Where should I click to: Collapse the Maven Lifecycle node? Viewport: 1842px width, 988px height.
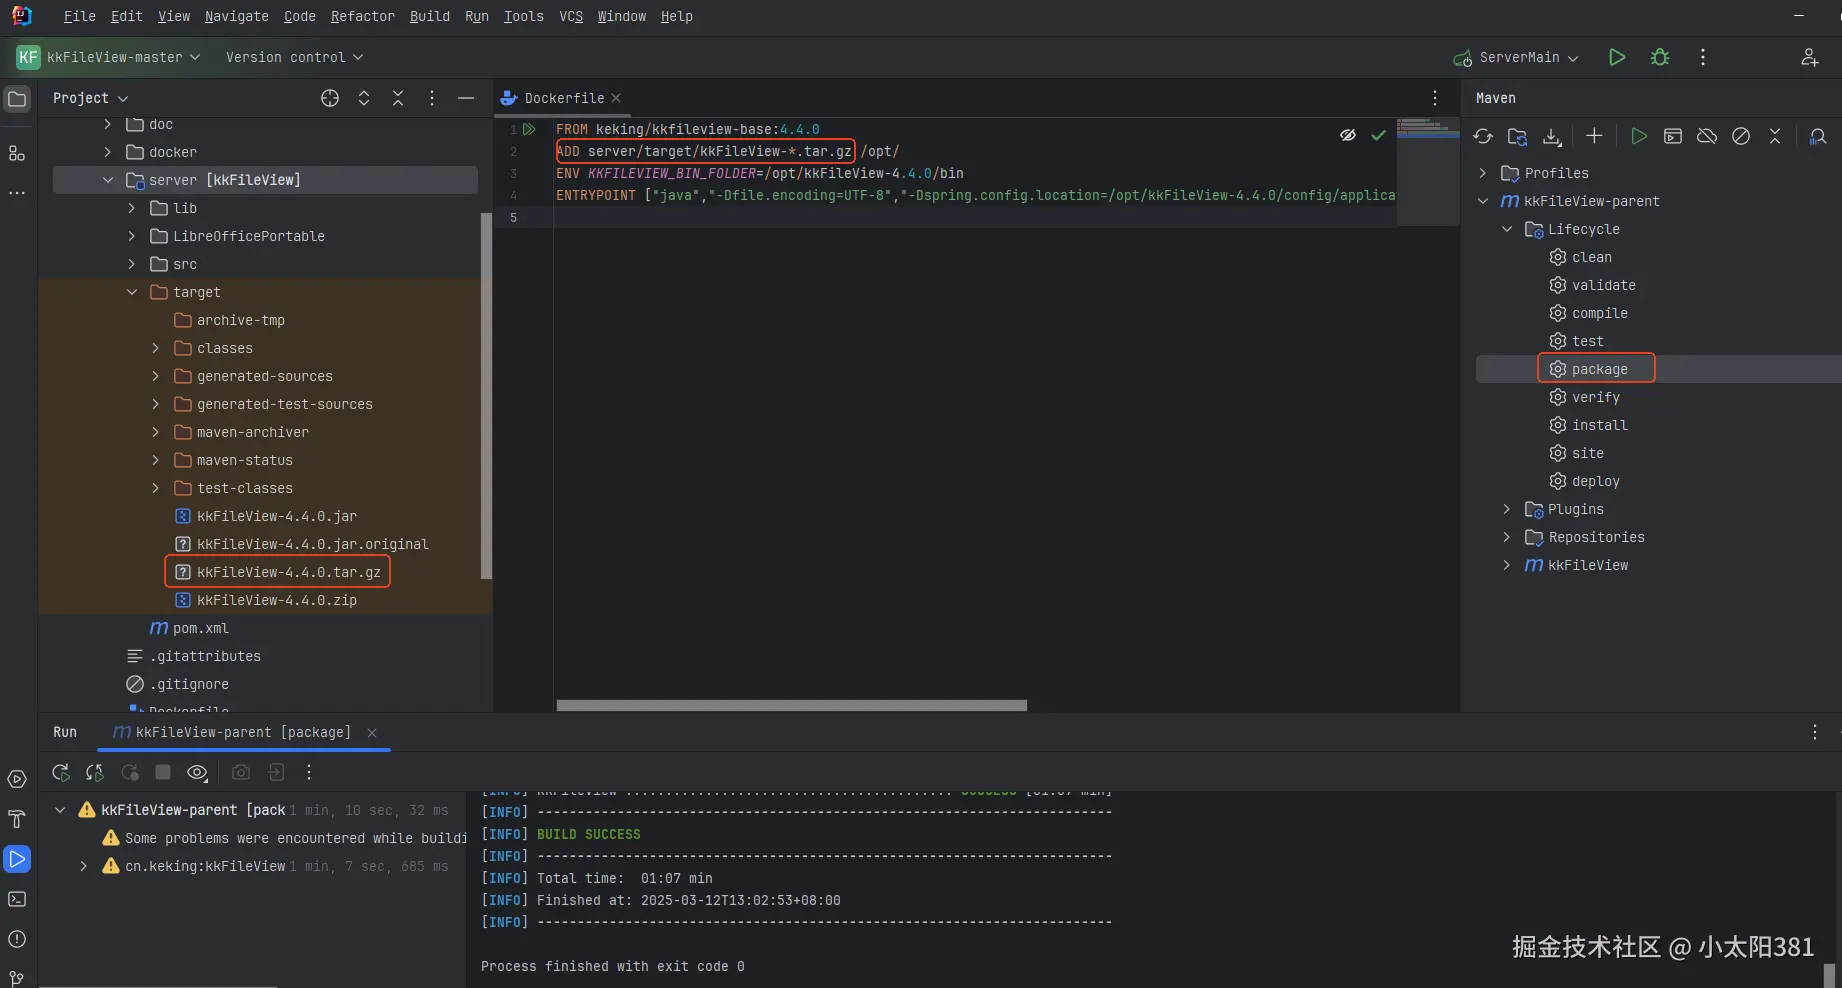click(1507, 229)
